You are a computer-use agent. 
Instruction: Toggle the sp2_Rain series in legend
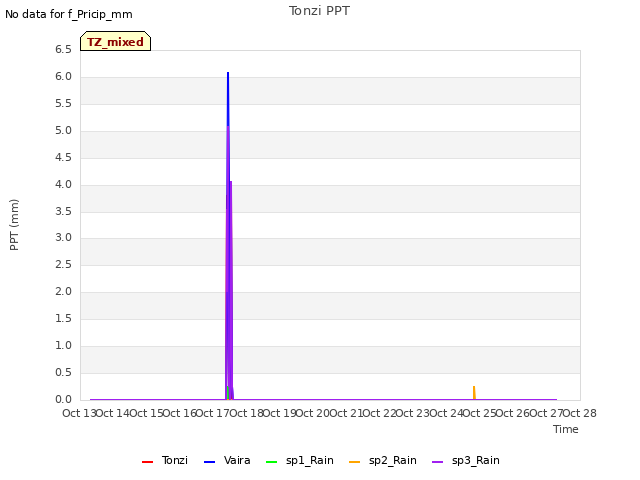click(383, 460)
